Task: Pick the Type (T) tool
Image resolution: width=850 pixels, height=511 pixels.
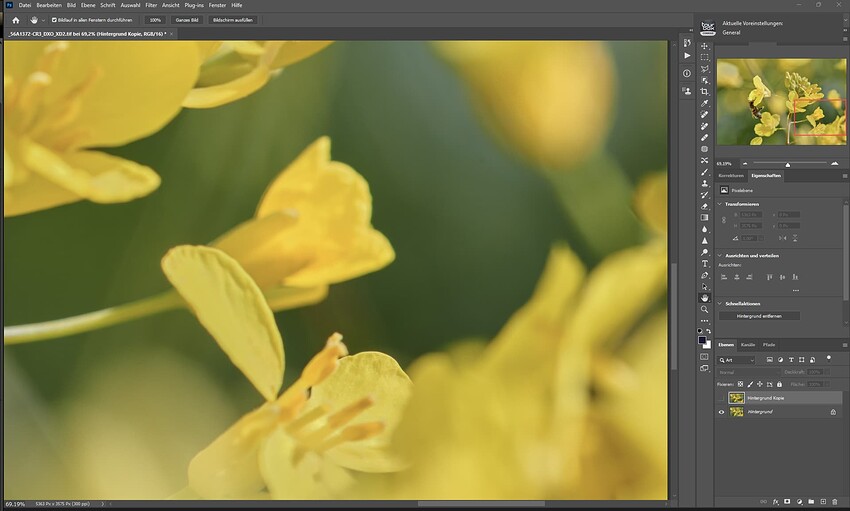Action: (705, 264)
